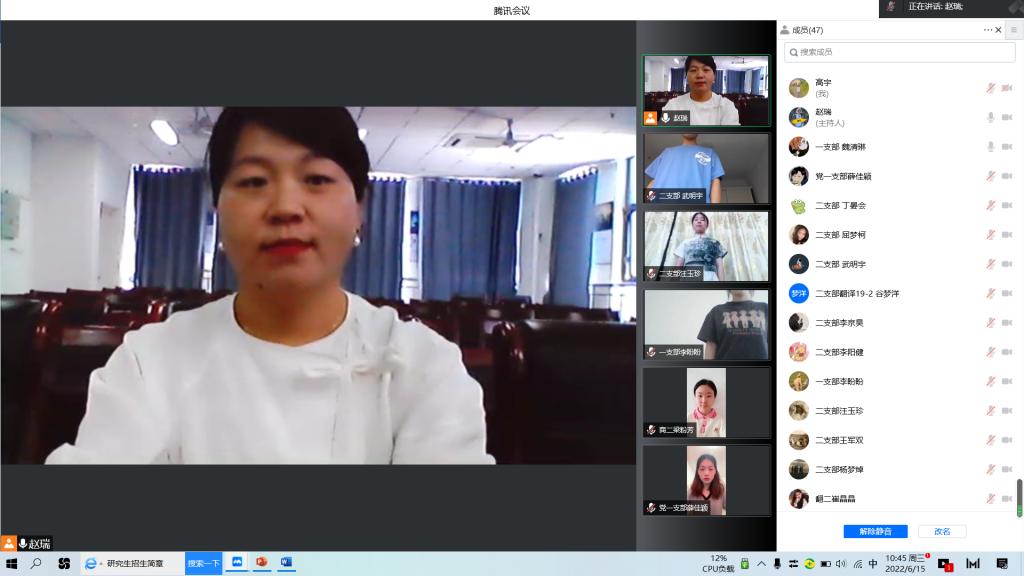
Task: Click the avatar of 二支部 屈梦柯
Action: point(798,235)
